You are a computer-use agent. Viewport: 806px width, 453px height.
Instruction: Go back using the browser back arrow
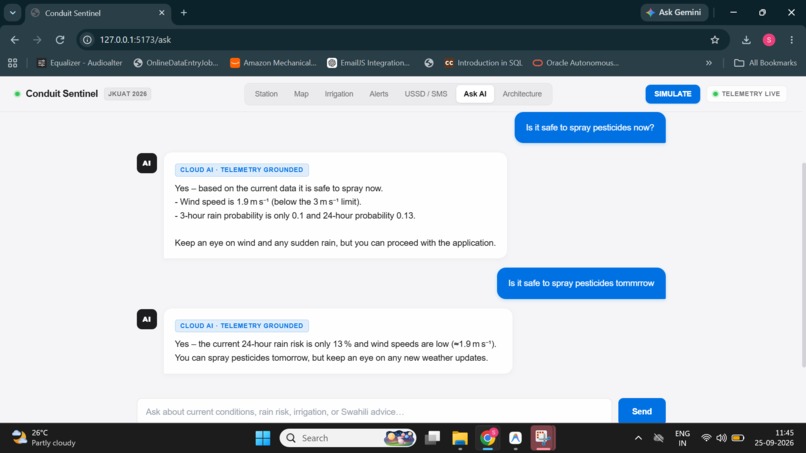pos(14,40)
